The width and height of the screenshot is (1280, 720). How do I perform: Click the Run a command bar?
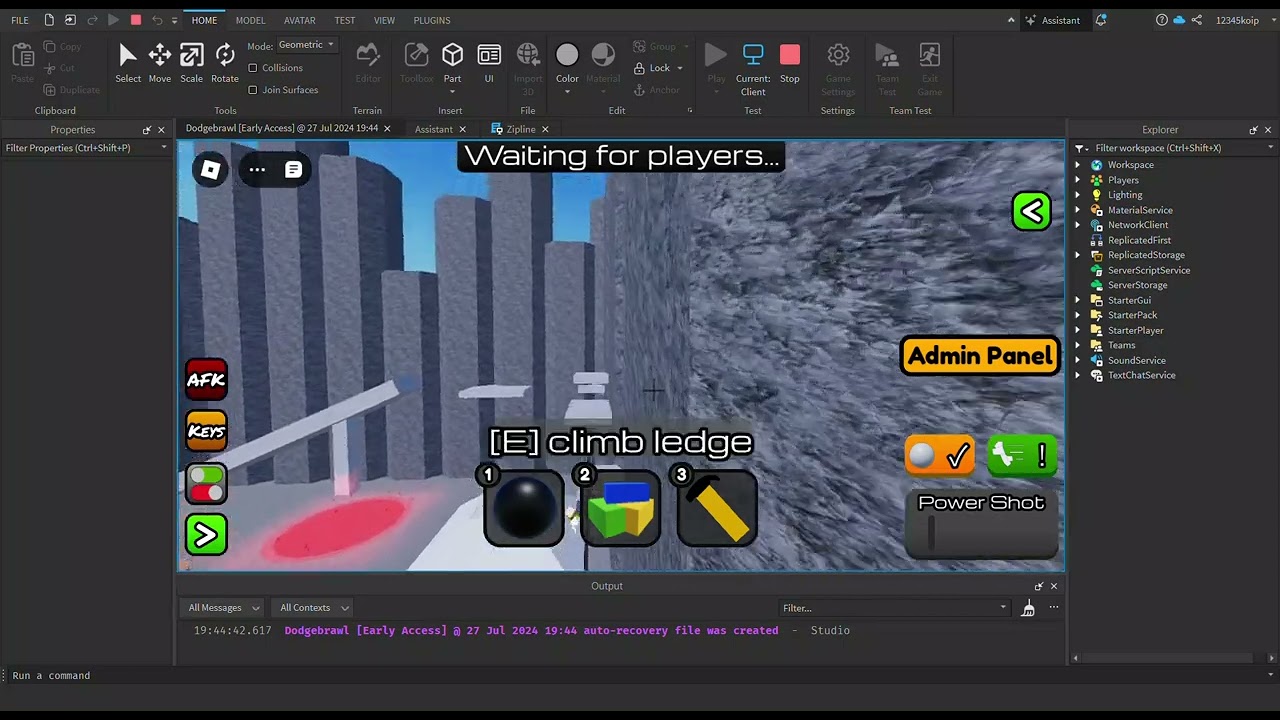[640, 676]
